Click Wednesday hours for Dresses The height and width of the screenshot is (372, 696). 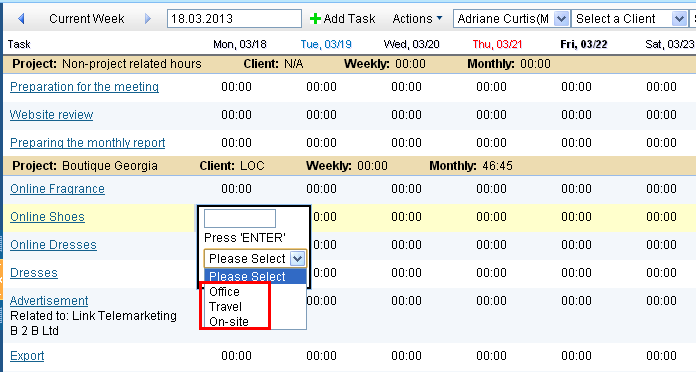point(406,273)
